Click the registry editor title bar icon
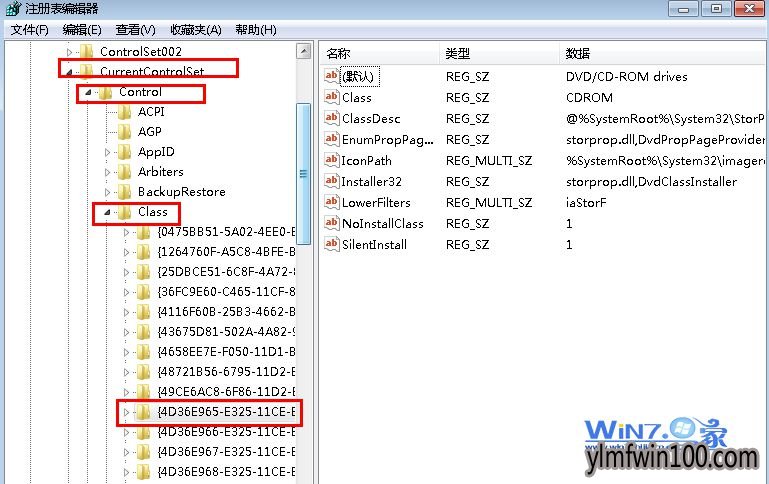The width and height of the screenshot is (769, 484). pos(14,8)
